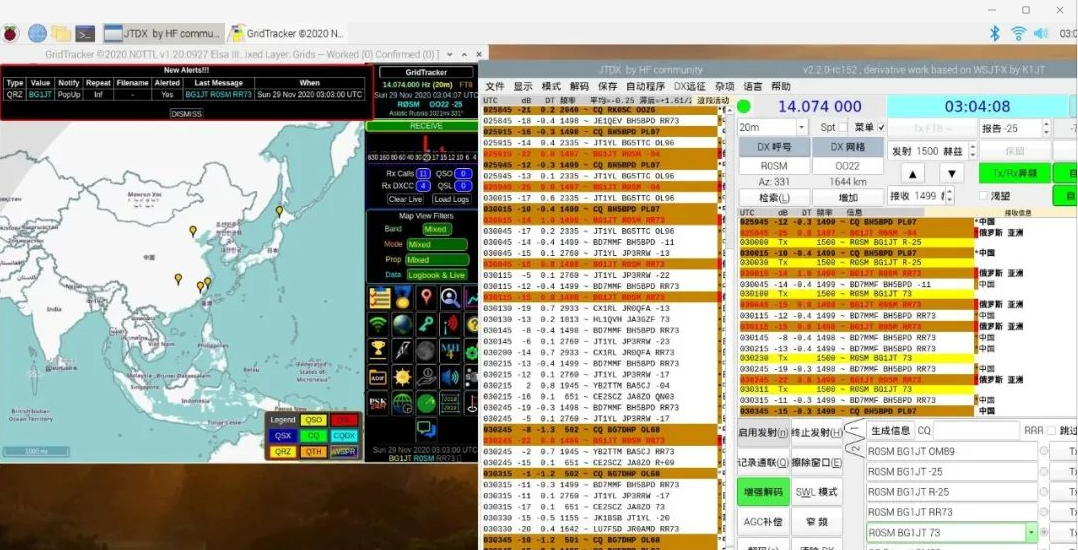This screenshot has width=1078, height=550.
Task: Select radio button next to R0SM BG1JT RR73
Action: (x=1044, y=512)
